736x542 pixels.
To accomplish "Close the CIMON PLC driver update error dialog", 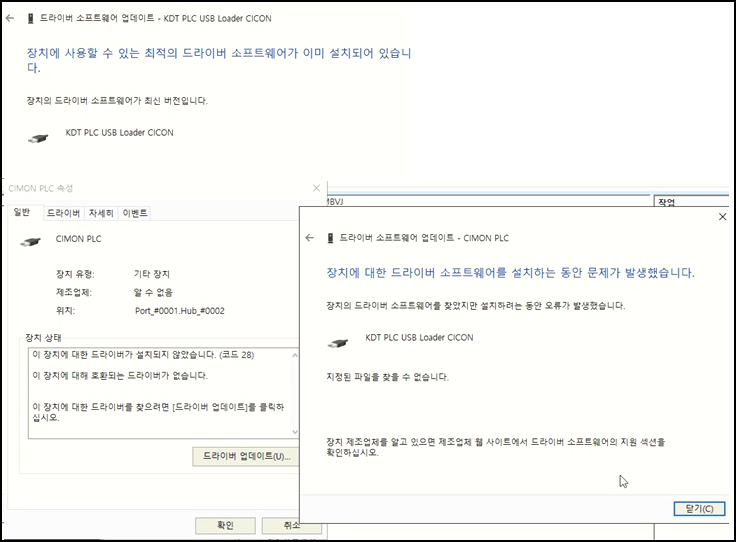I will tap(722, 216).
